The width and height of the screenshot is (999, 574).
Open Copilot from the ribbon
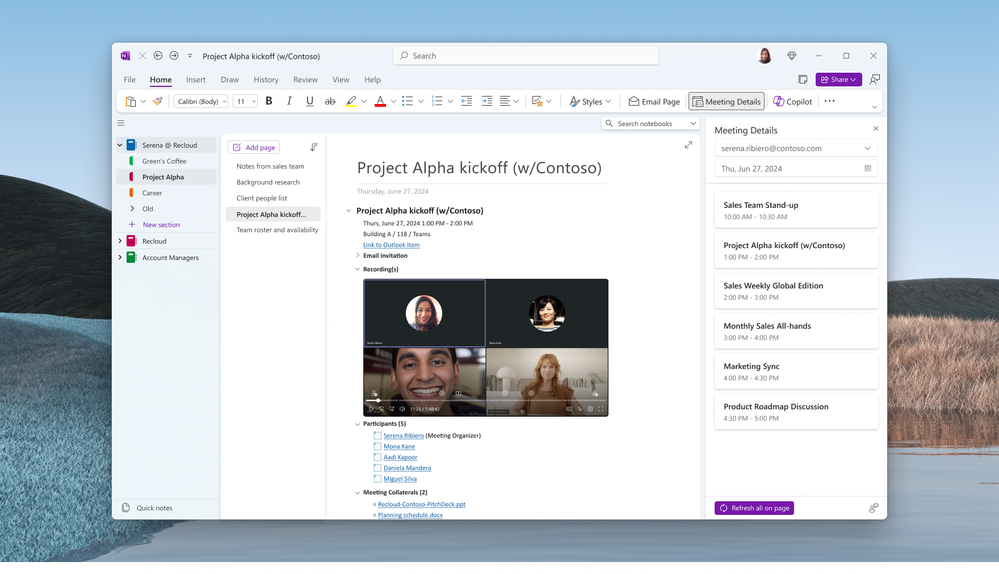pyautogui.click(x=793, y=101)
